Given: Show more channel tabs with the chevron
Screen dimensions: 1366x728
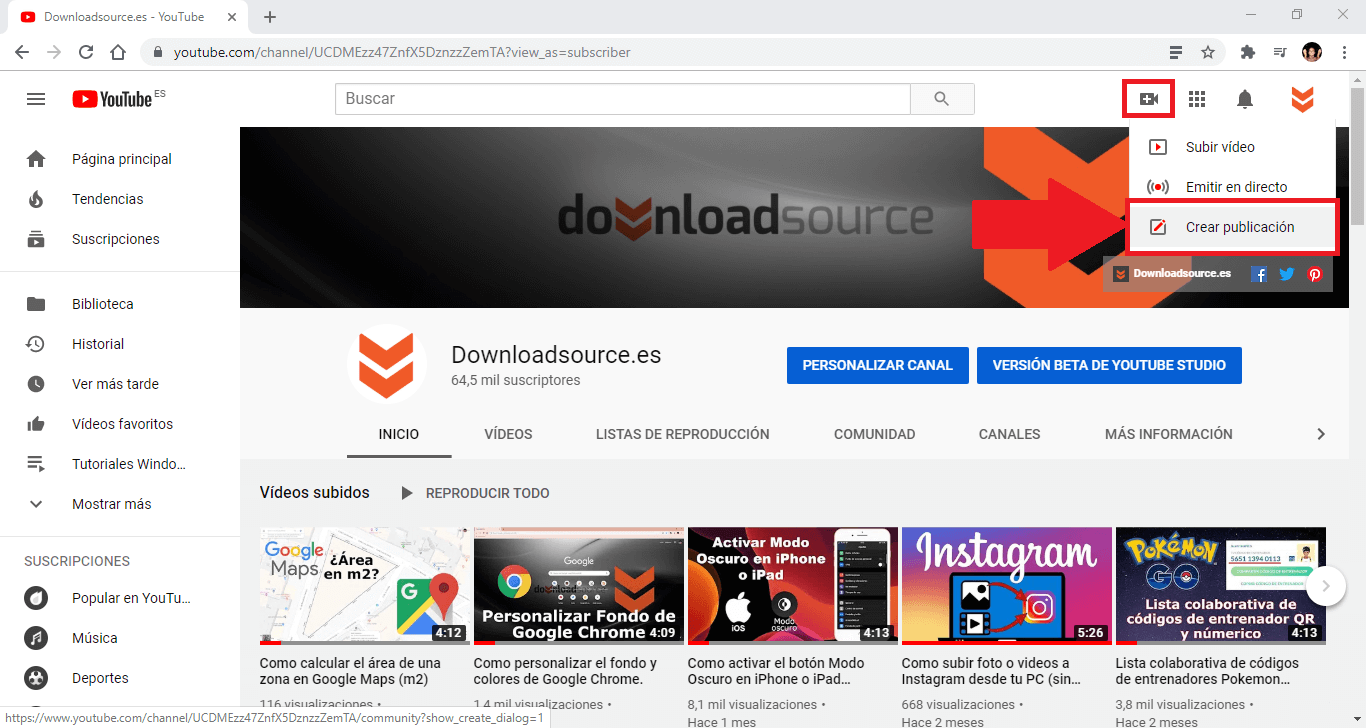Looking at the screenshot, I should point(1321,434).
